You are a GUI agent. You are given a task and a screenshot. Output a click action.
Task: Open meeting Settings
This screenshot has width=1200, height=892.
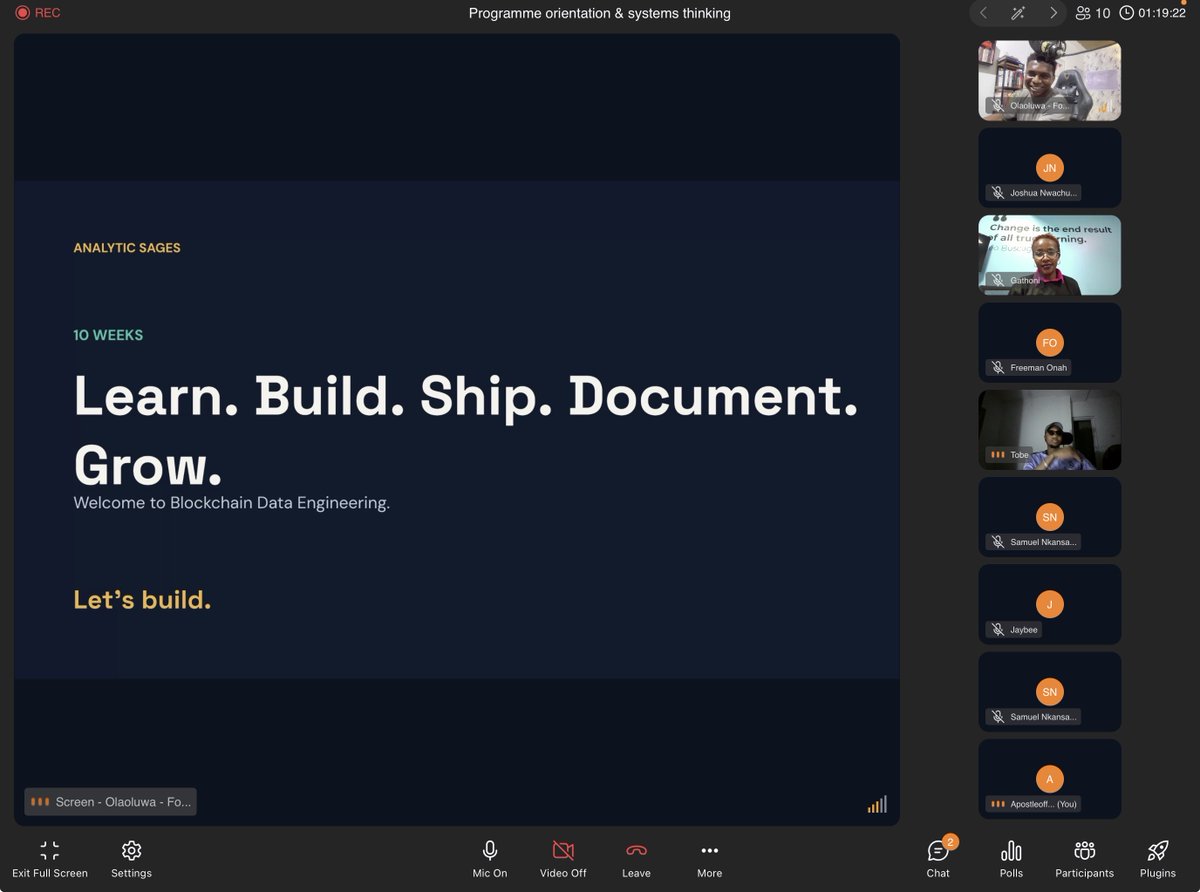(x=131, y=859)
